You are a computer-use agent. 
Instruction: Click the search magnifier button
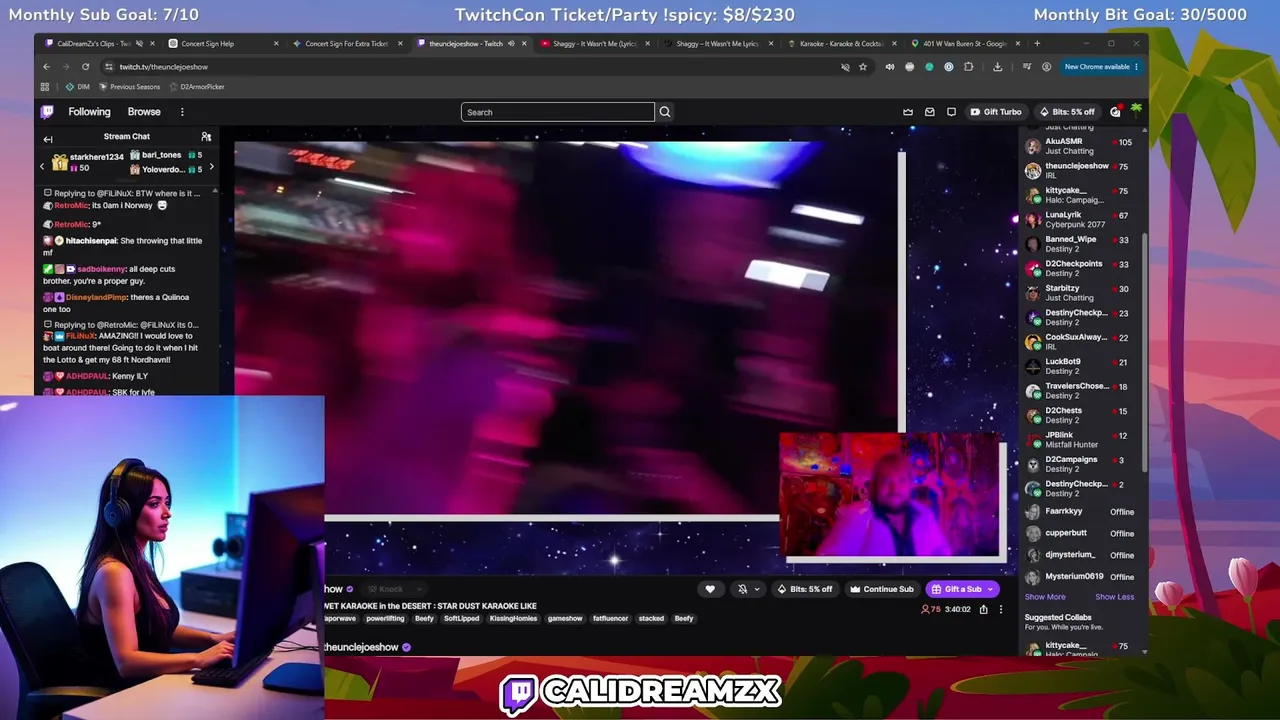[665, 112]
